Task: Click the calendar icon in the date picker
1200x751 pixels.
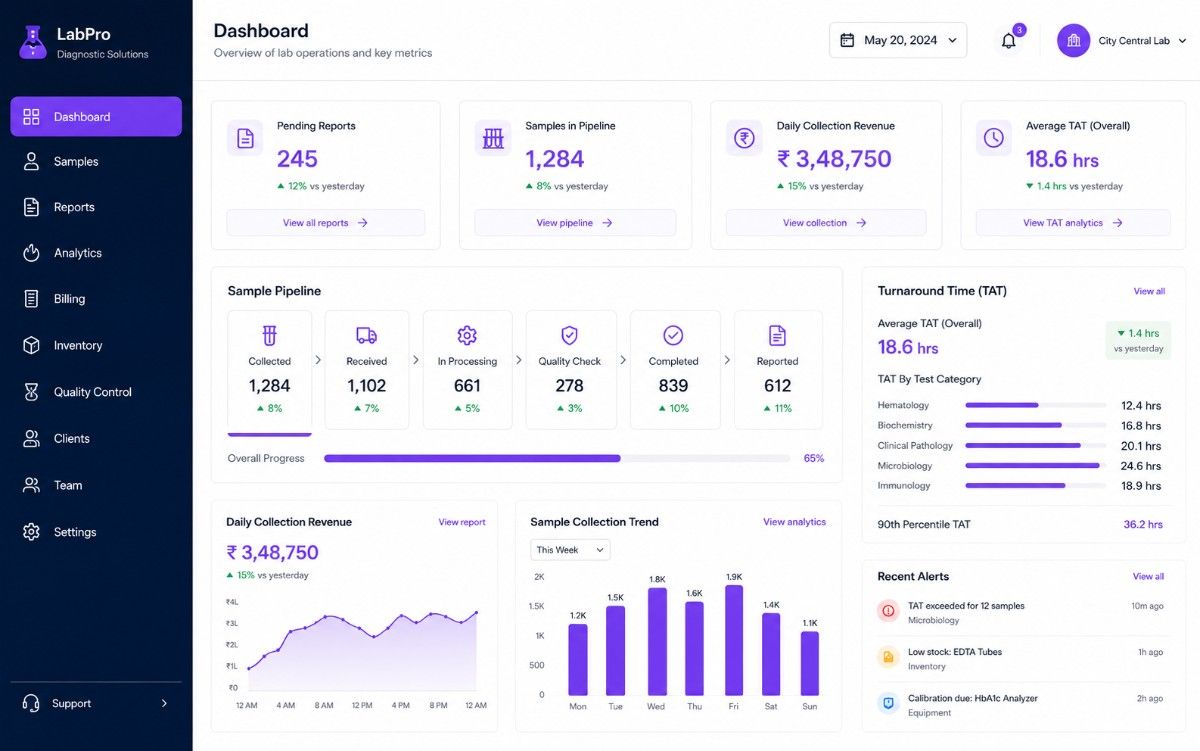Action: 847,40
